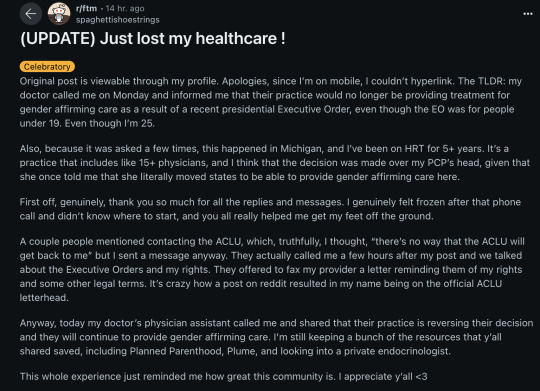
Task: Click the paragraph starting 'First off, genuinely'
Action: click(270, 209)
